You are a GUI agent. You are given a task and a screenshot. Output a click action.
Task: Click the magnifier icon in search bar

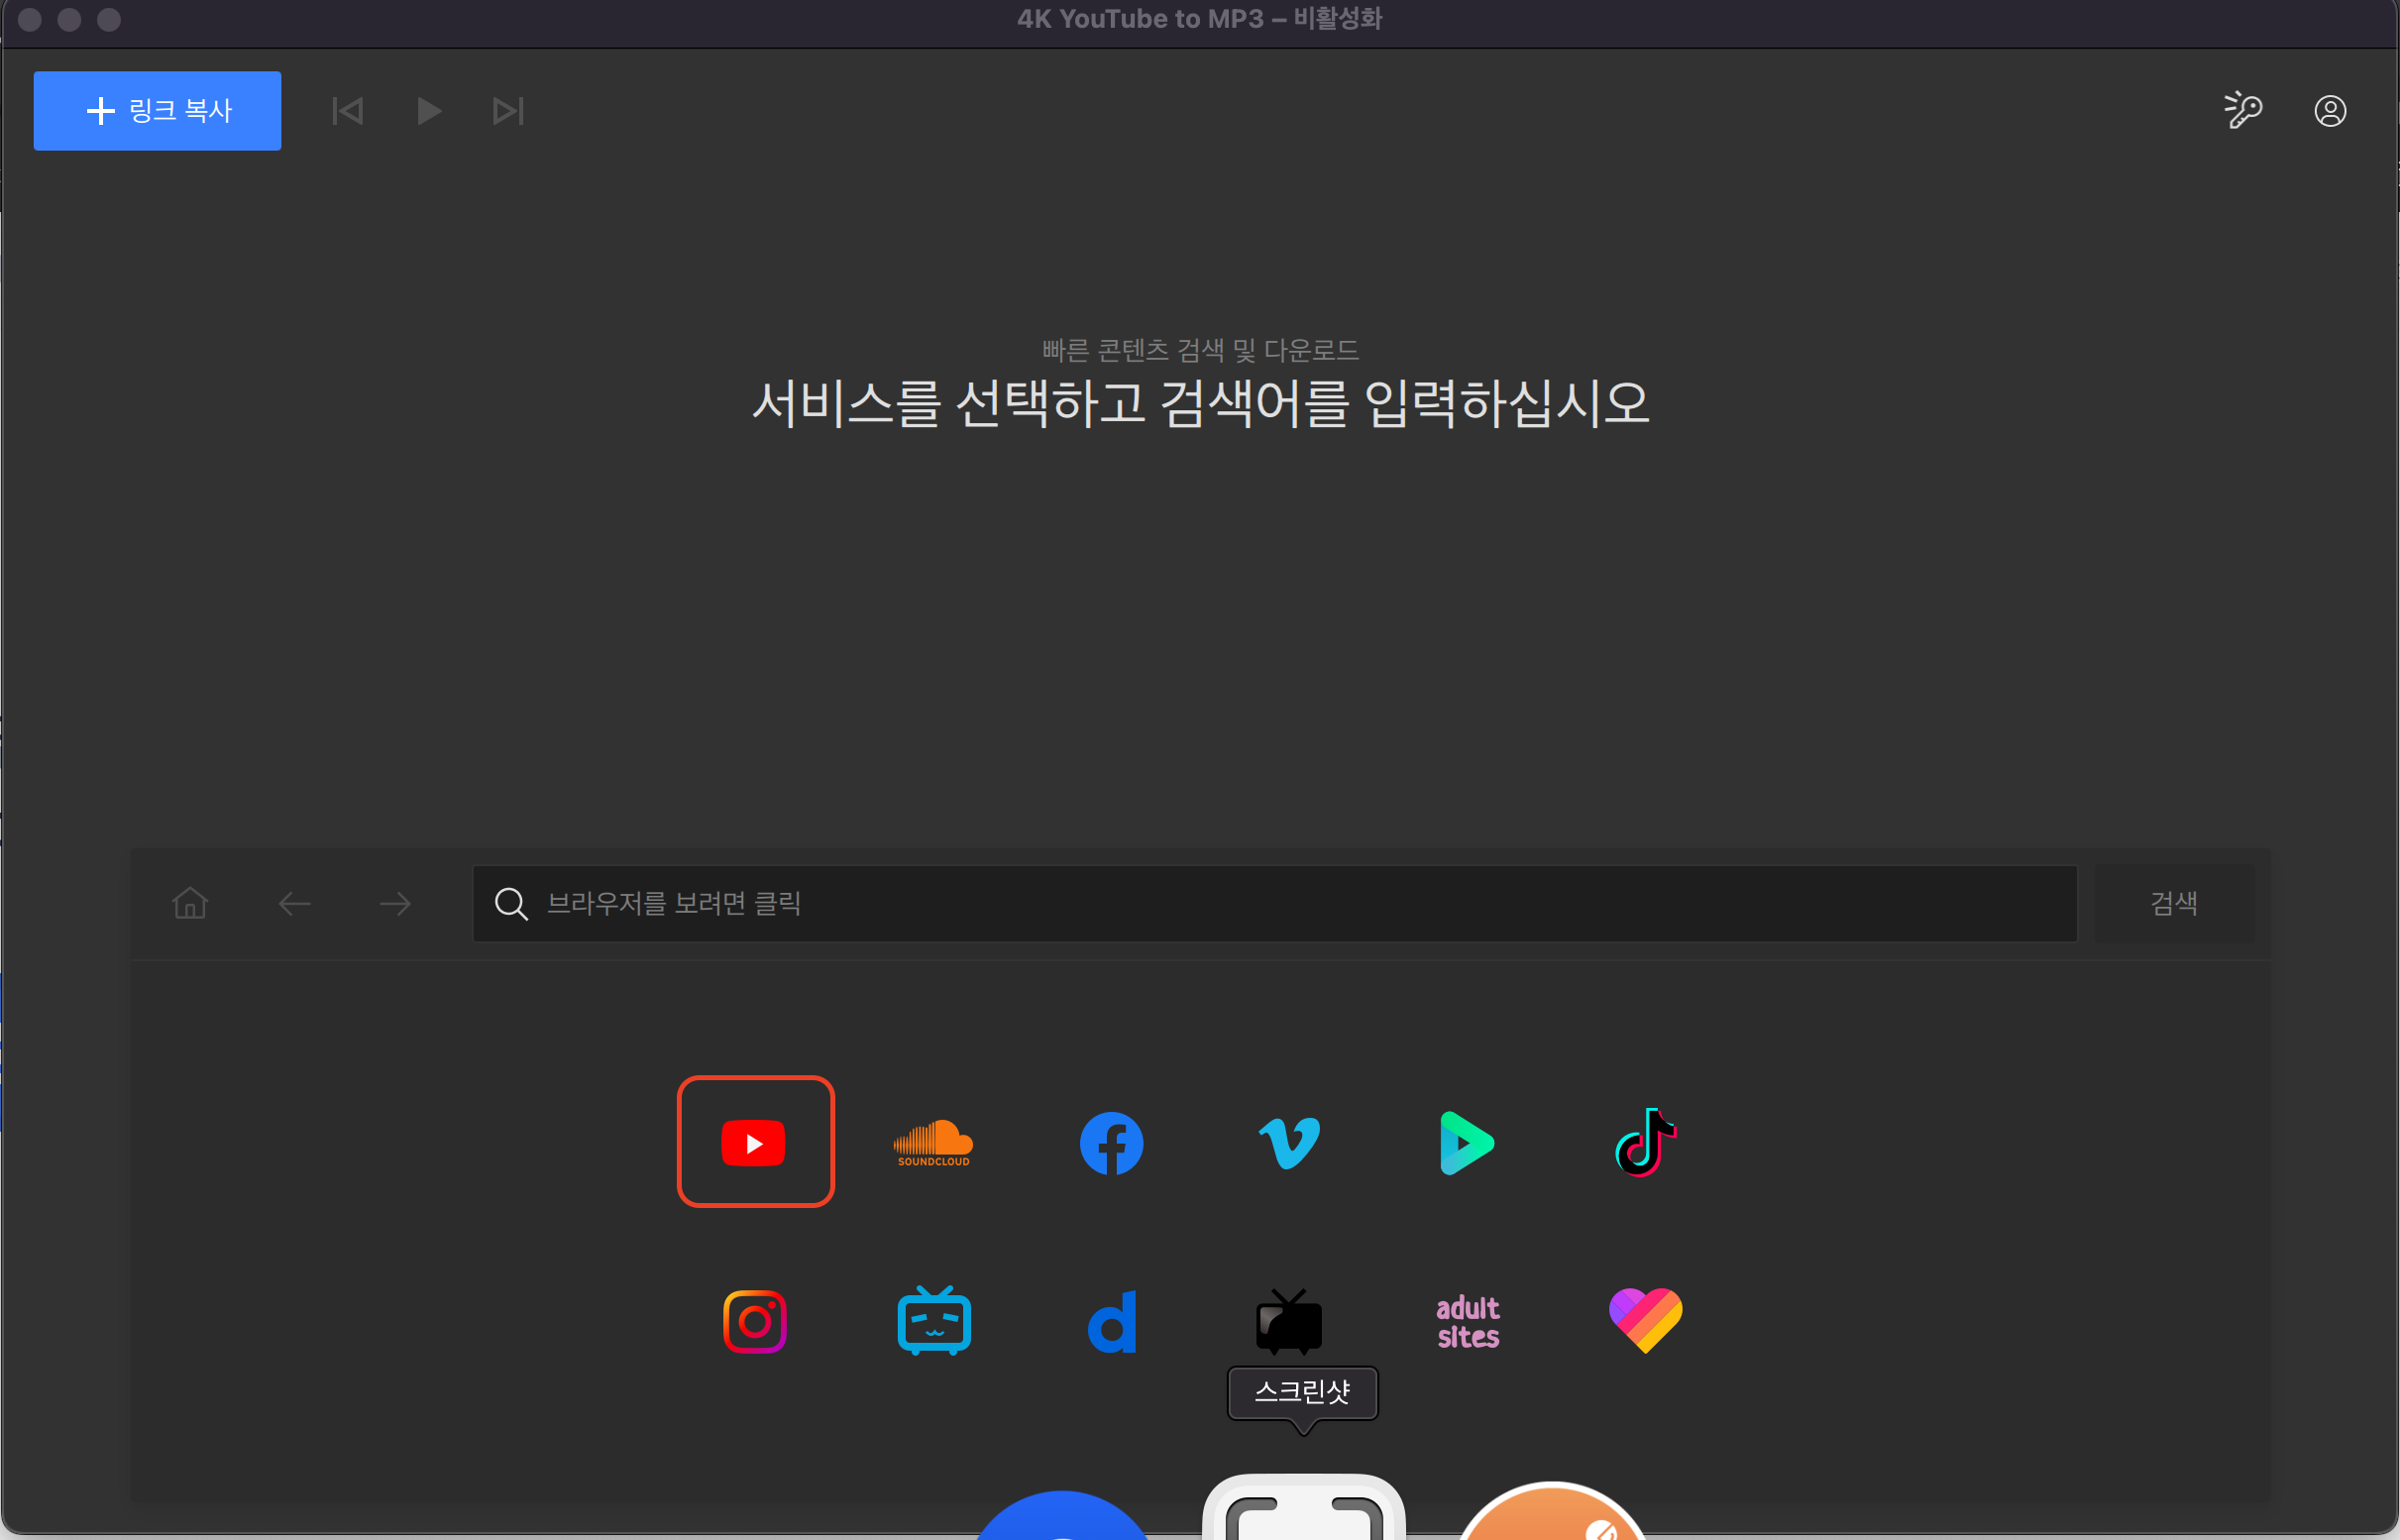511,904
